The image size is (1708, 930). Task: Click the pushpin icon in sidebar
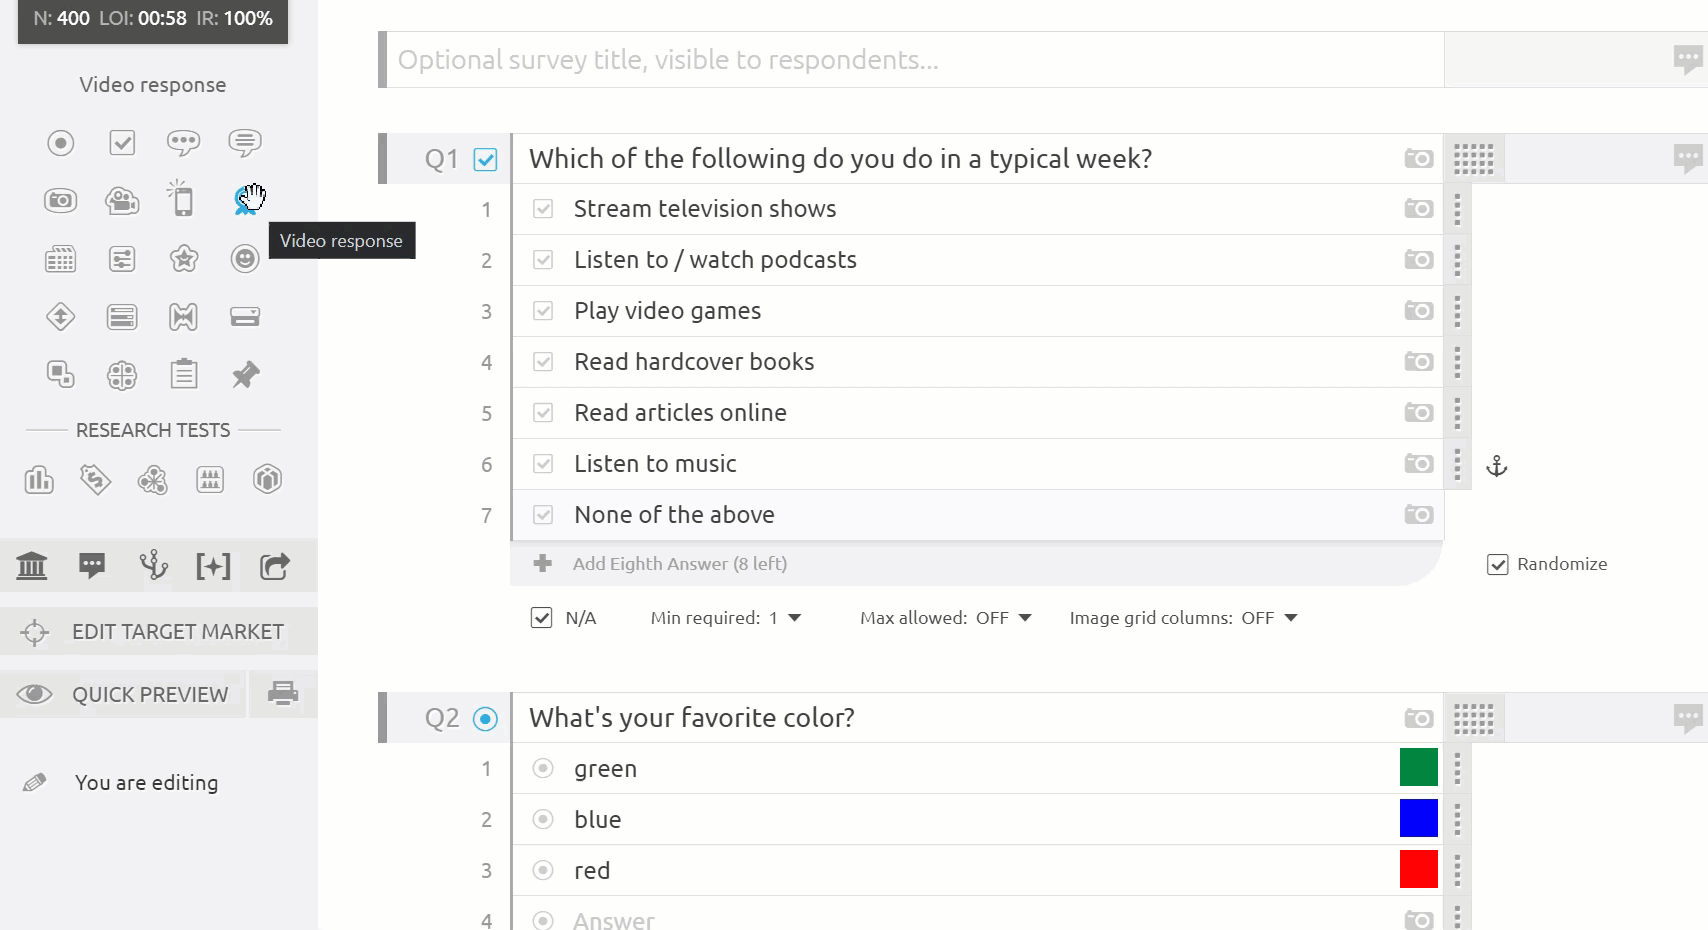pos(245,375)
